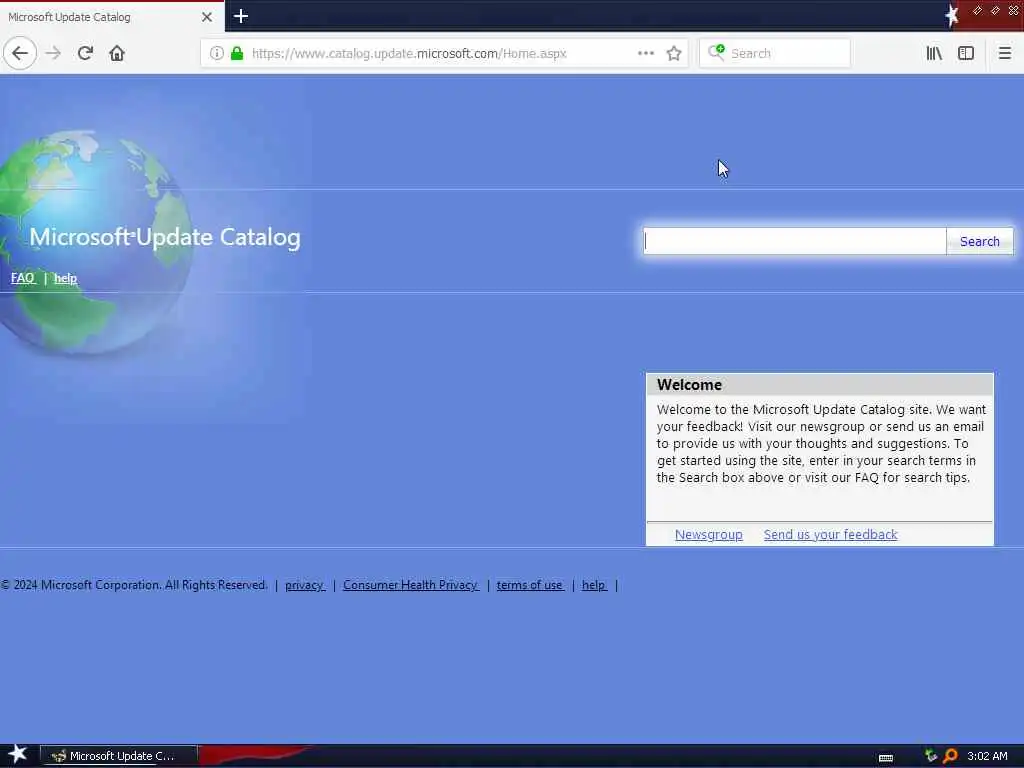Reload the current page
1024x768 pixels.
[x=85, y=54]
